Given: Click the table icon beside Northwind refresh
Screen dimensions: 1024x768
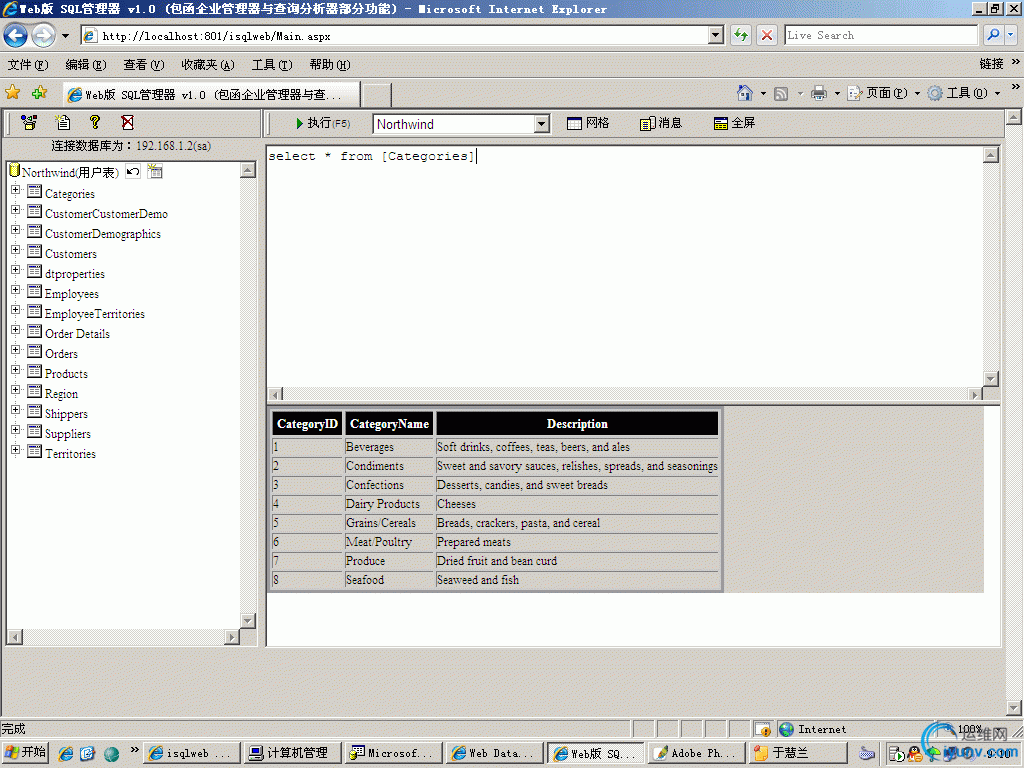Looking at the screenshot, I should 155,172.
